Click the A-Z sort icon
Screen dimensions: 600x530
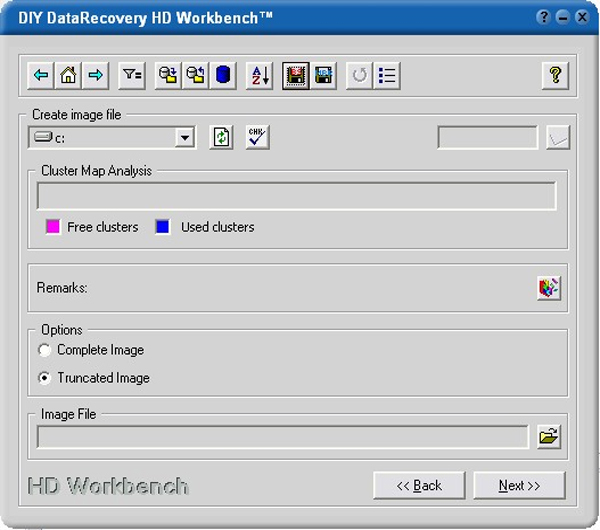click(x=259, y=75)
